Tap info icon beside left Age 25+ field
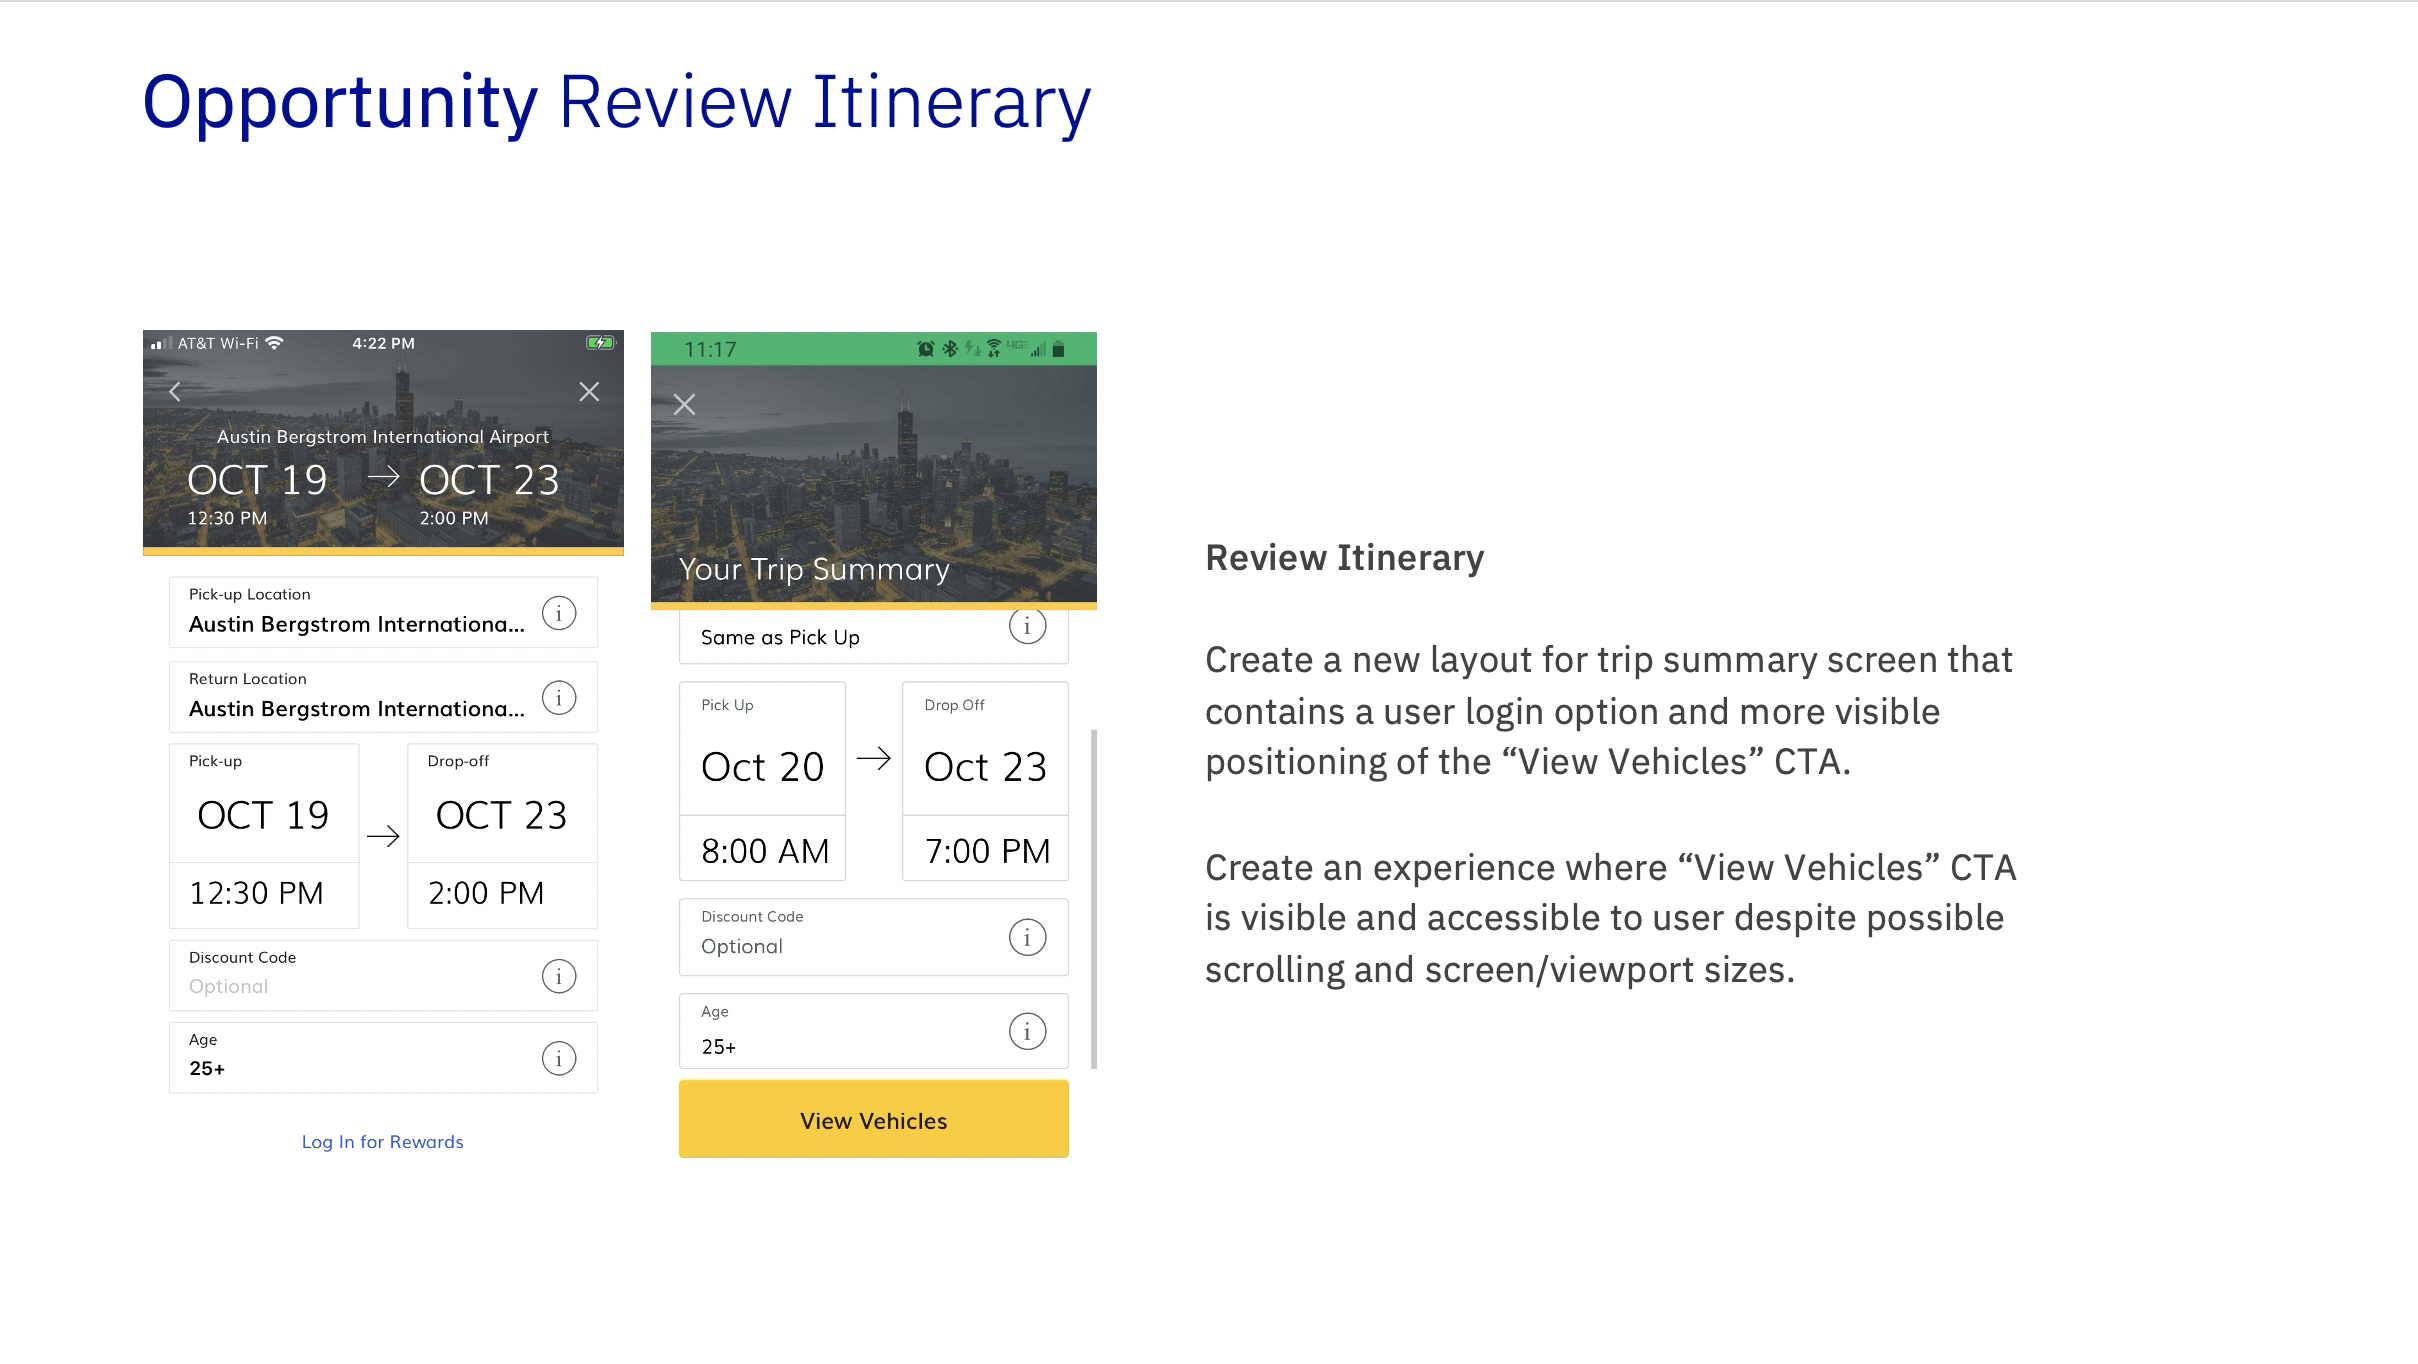The width and height of the screenshot is (2418, 1364). click(559, 1058)
